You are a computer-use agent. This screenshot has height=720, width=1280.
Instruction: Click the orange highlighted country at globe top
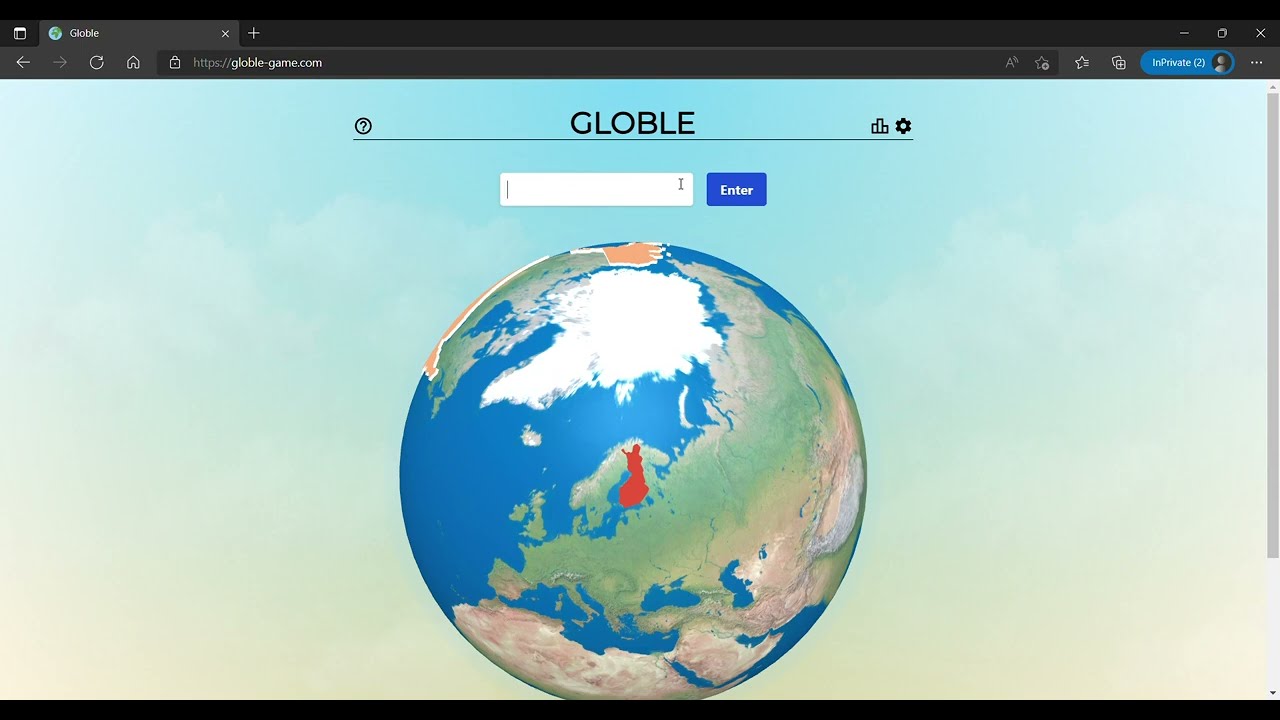point(635,253)
